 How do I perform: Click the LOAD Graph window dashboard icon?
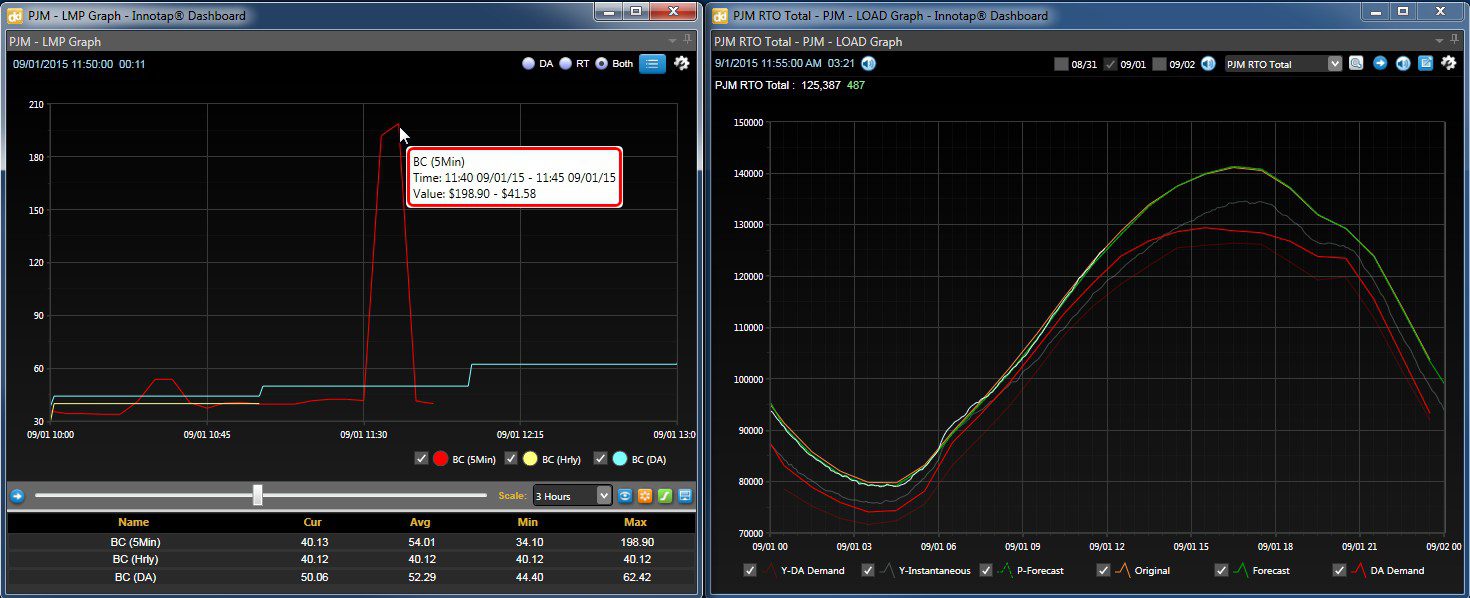[x=721, y=15]
